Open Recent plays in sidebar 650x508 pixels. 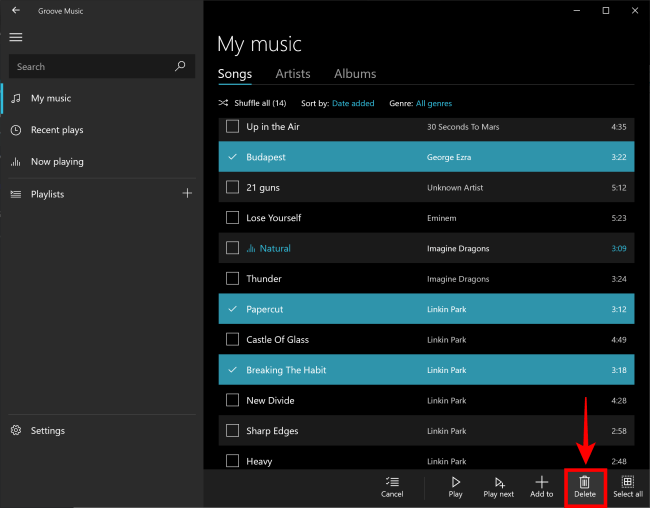click(57, 130)
